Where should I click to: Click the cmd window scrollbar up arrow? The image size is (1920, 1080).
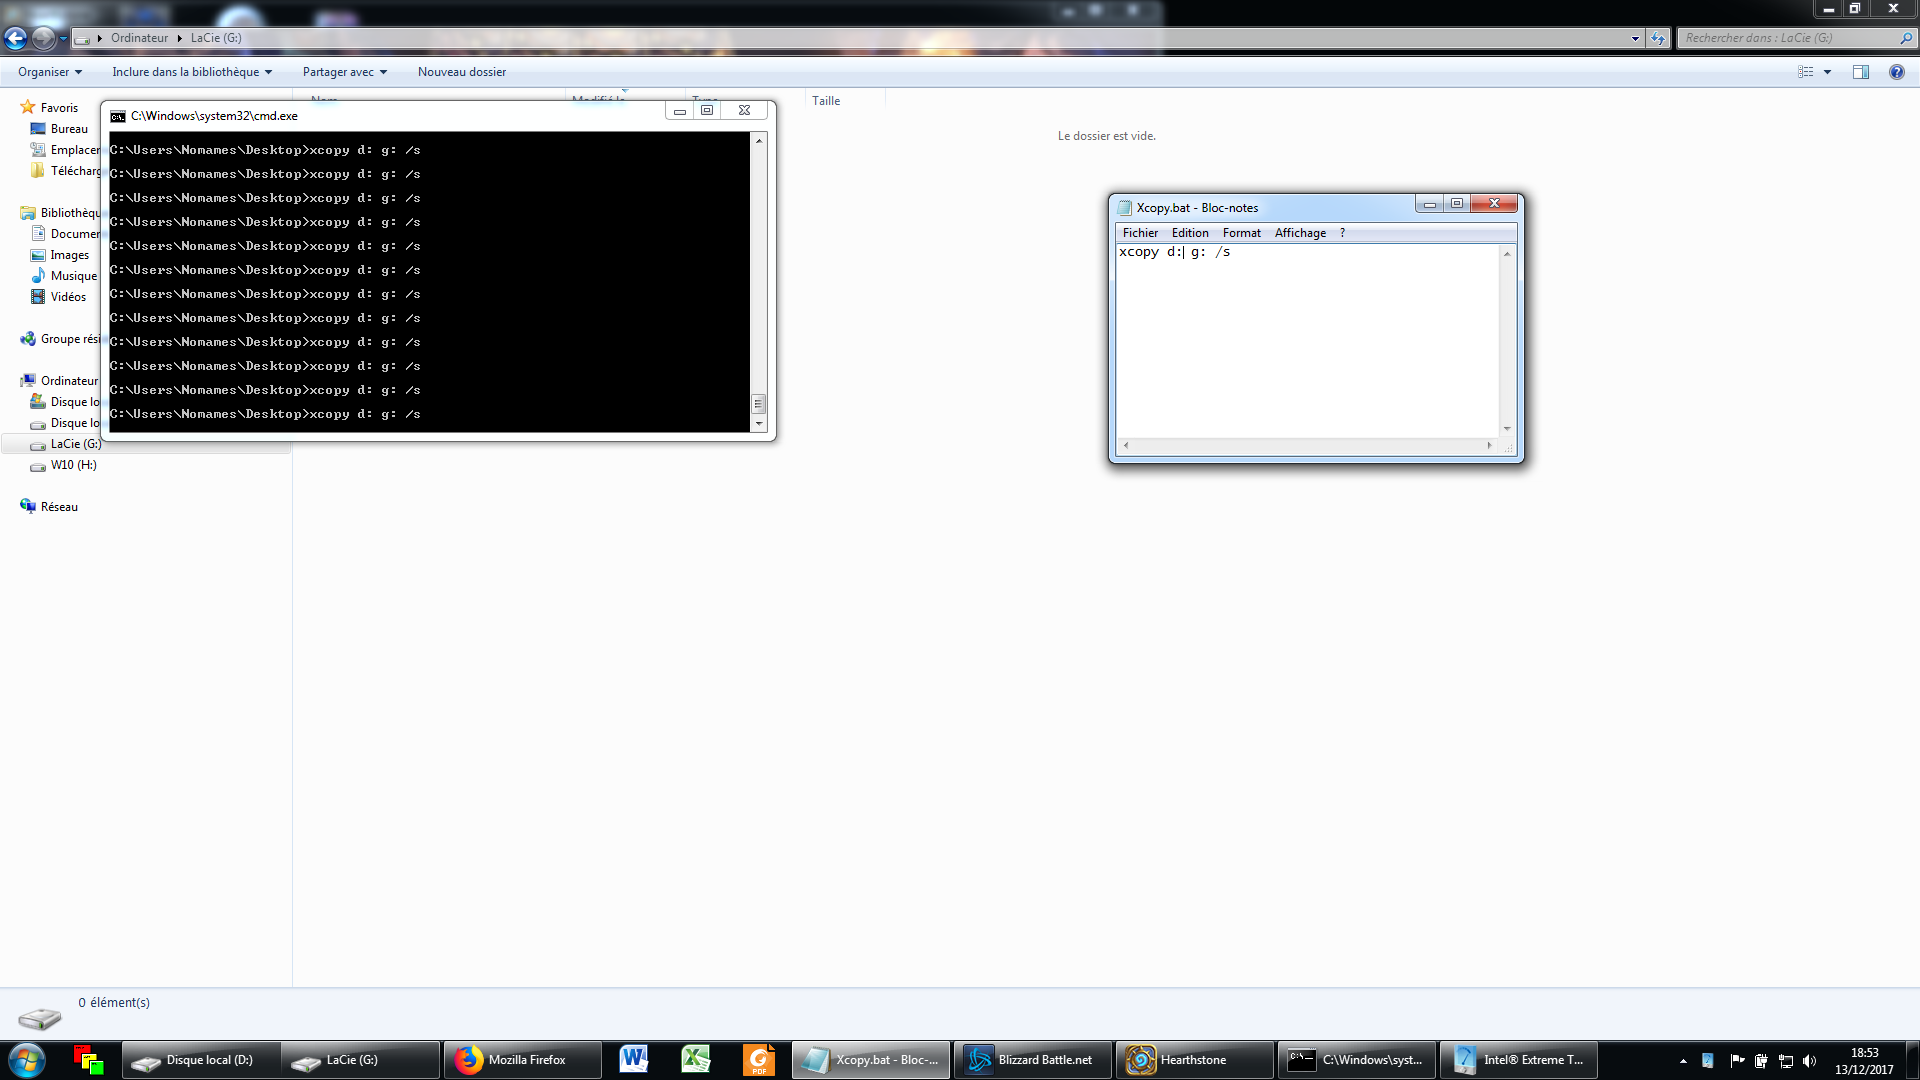(x=759, y=141)
